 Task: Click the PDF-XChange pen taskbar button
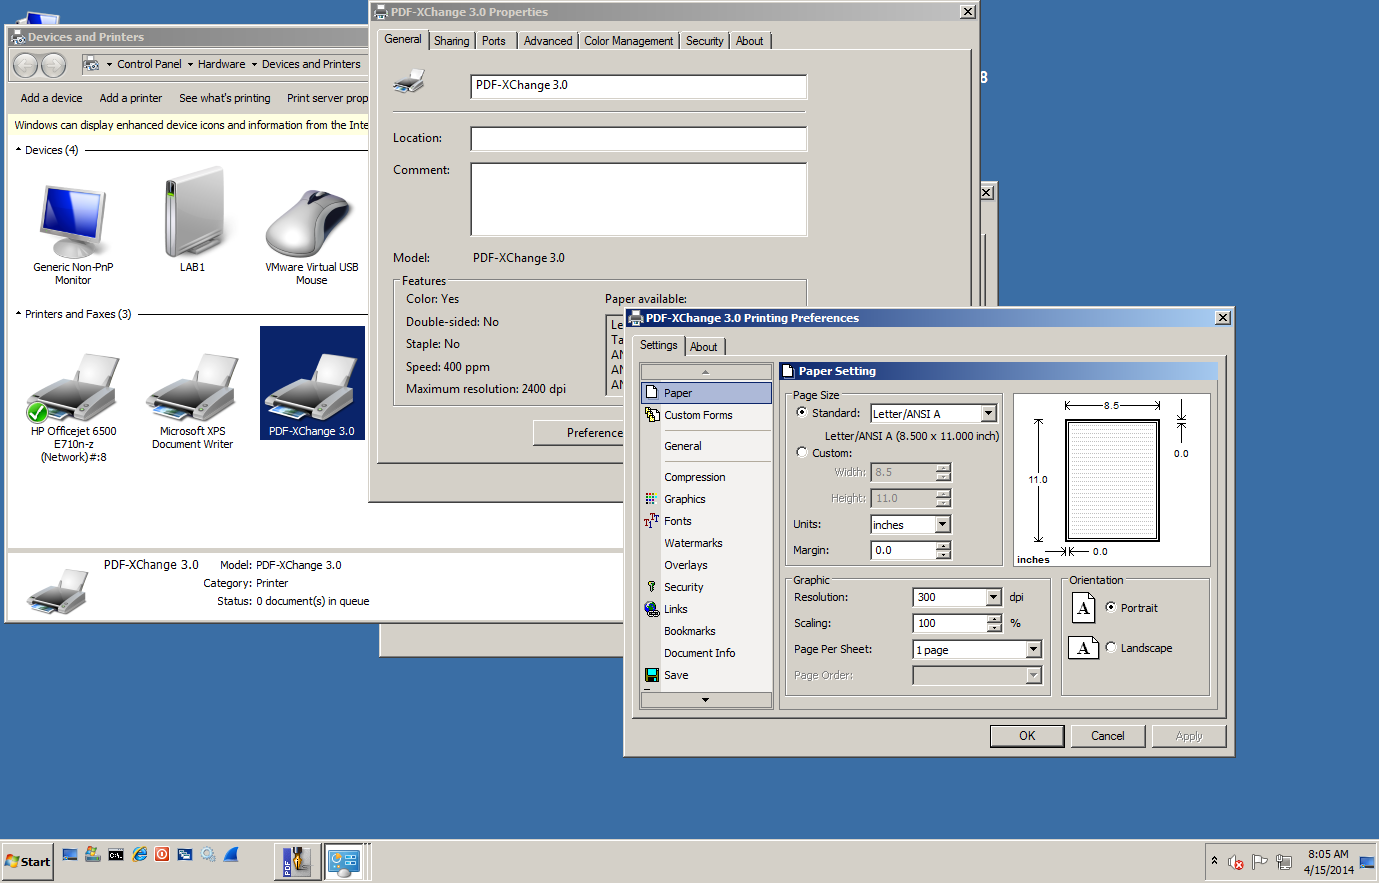coord(298,861)
